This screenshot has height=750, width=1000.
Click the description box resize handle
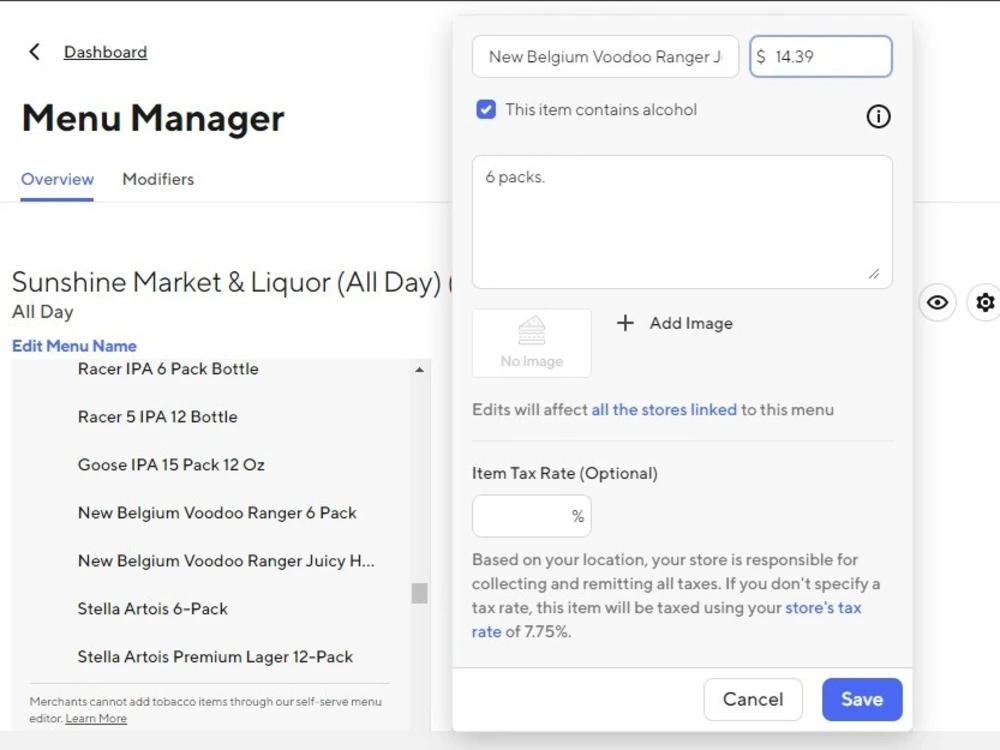tap(874, 274)
